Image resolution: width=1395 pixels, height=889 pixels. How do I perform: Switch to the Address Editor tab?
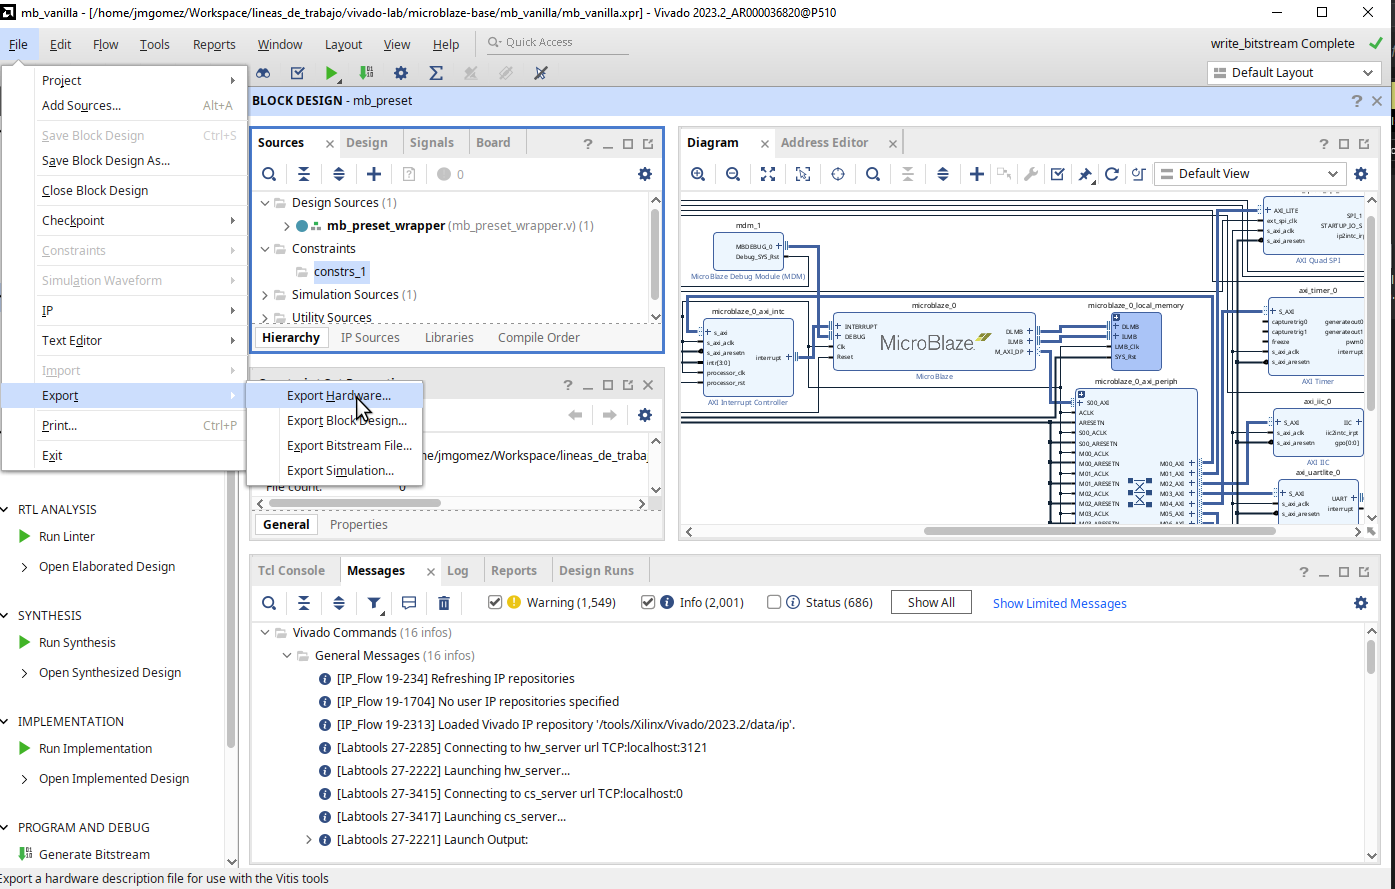pos(824,143)
